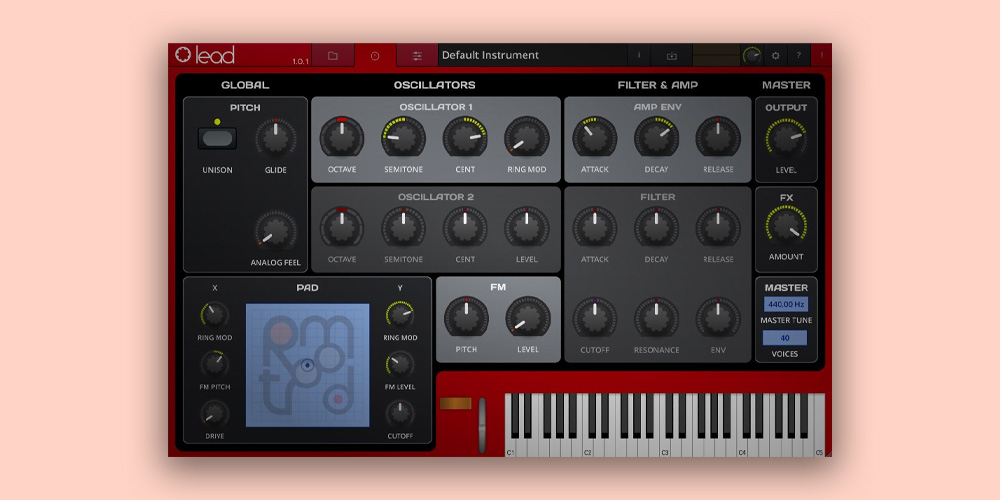Open the gear settings icon
Viewport: 1000px width, 500px height.
click(775, 56)
